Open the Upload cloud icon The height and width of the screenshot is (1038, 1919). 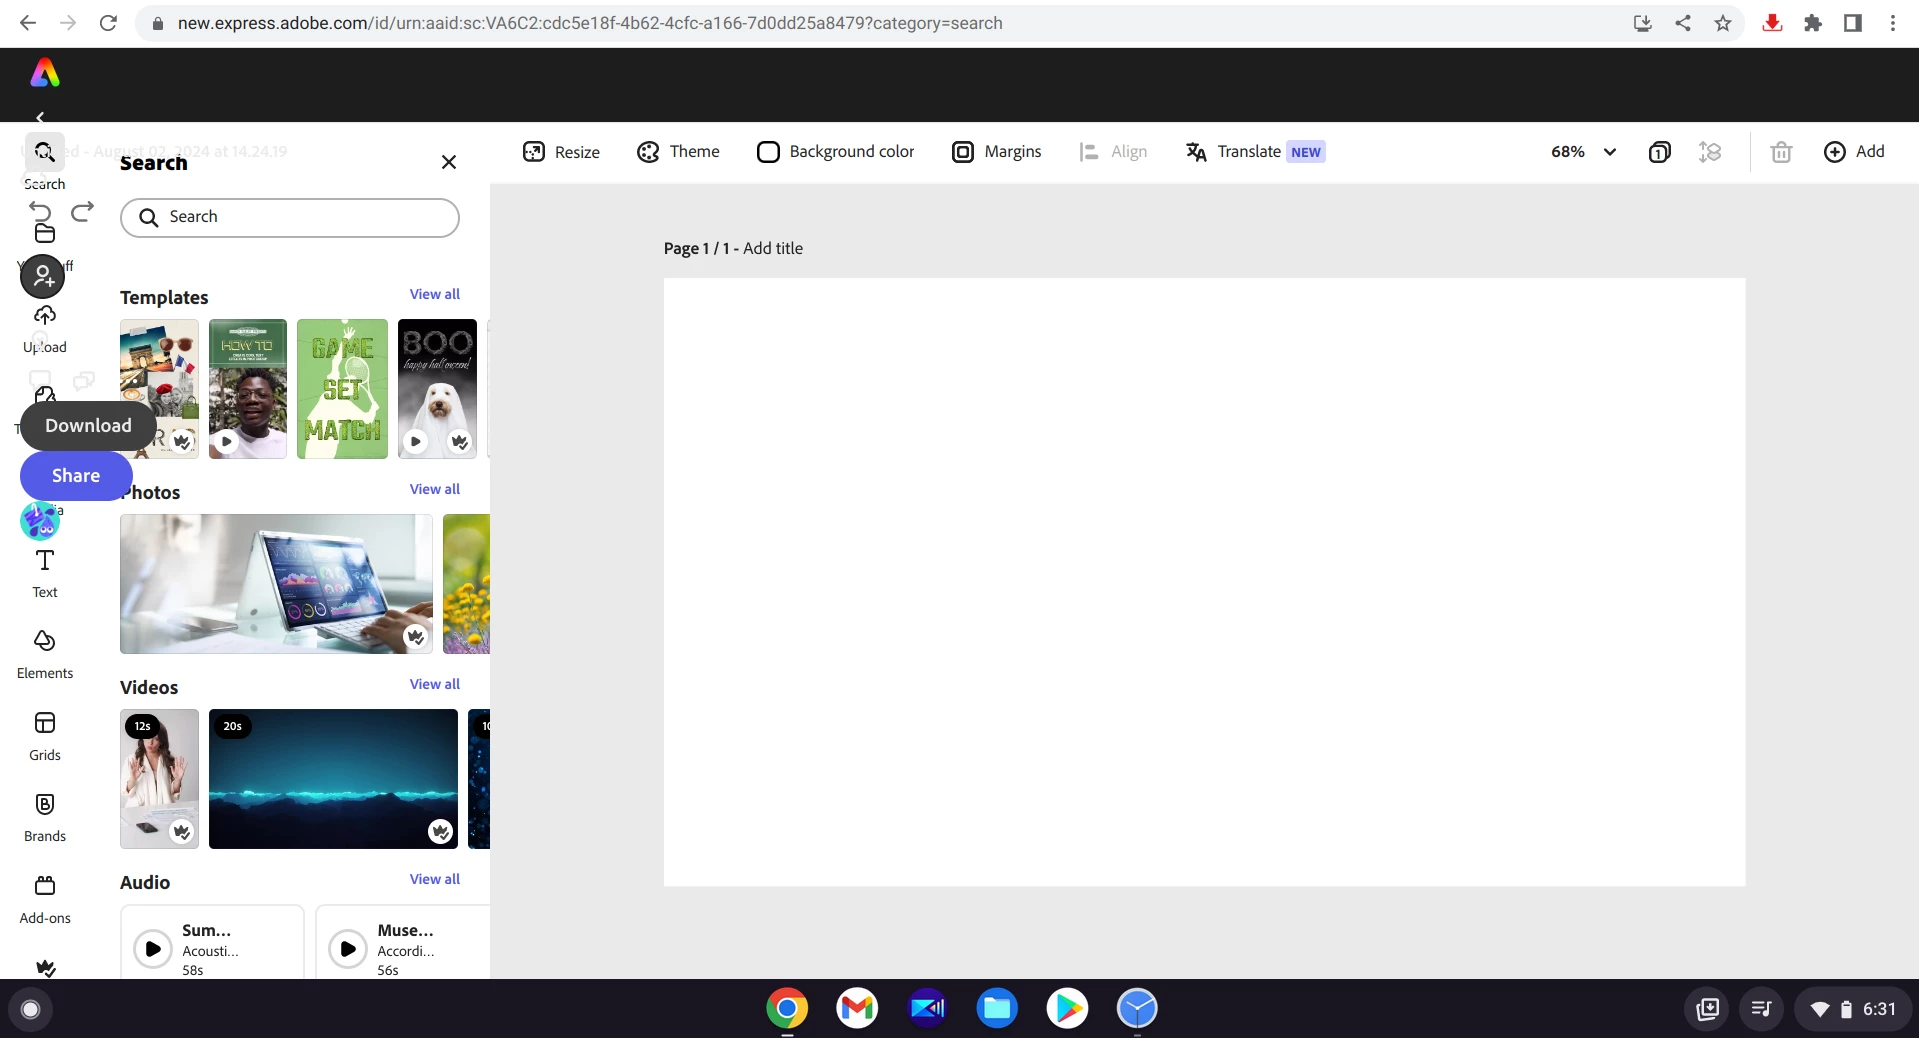click(x=45, y=316)
